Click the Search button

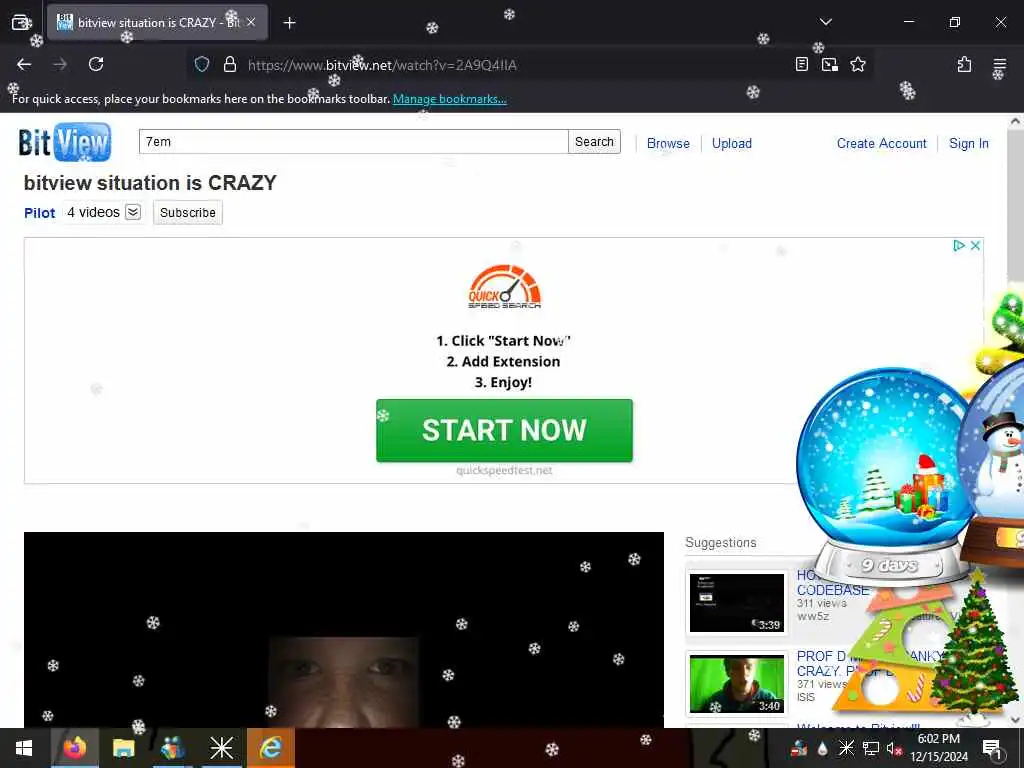pyautogui.click(x=594, y=142)
